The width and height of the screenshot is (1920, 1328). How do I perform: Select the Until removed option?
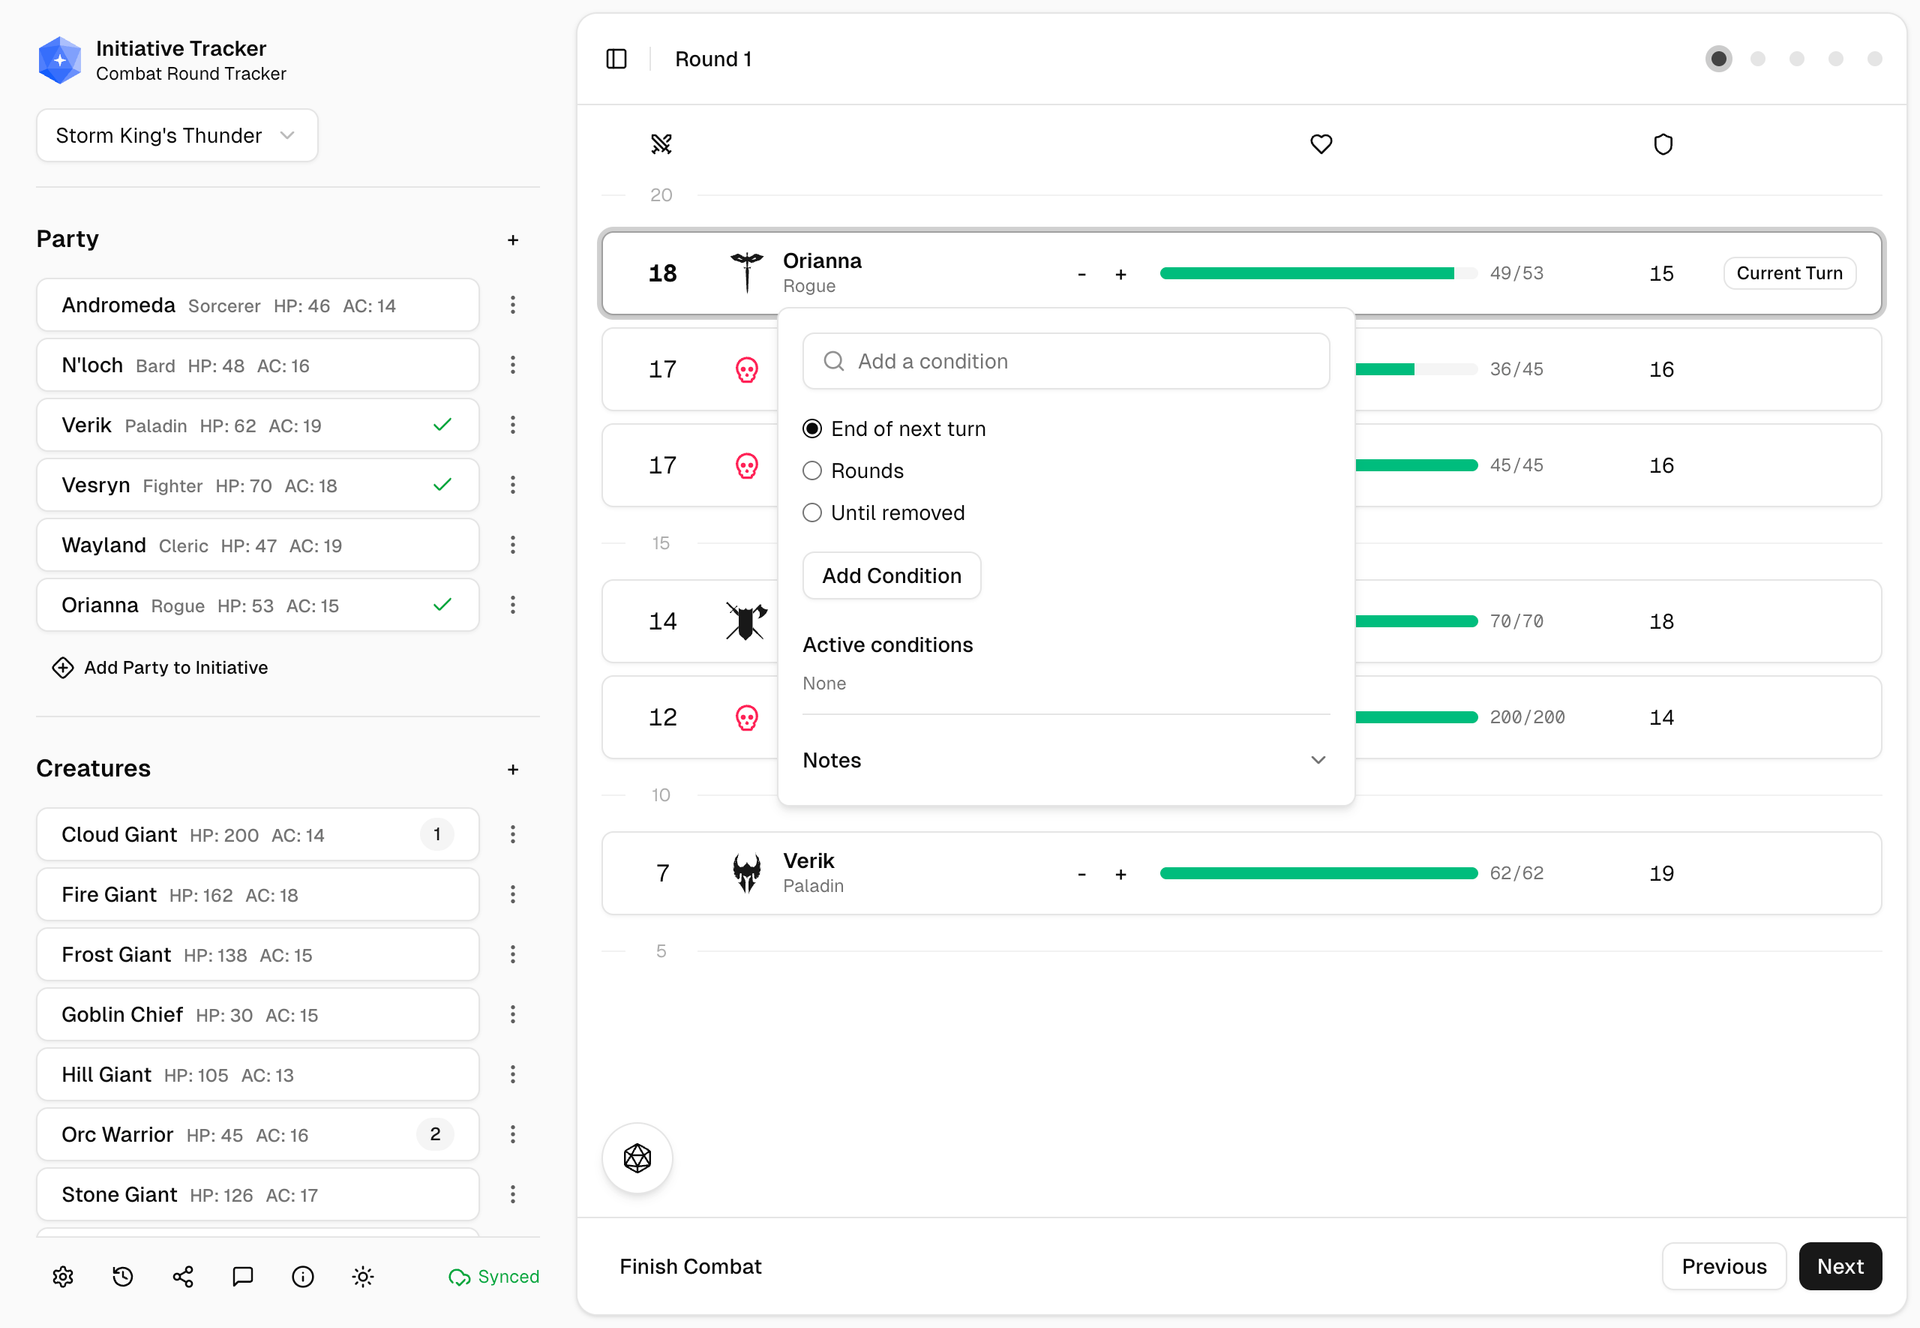[x=812, y=512]
